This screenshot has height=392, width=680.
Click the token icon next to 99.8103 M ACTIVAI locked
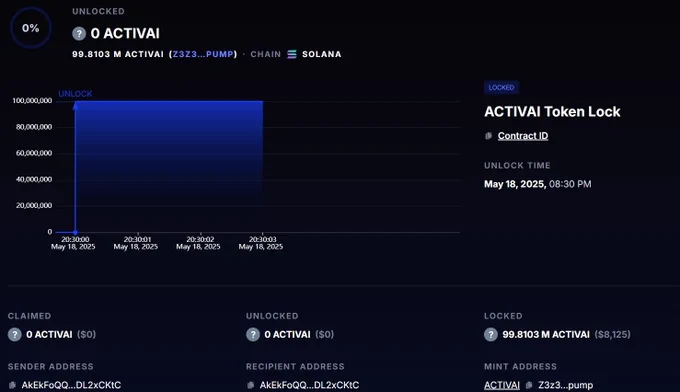tap(491, 334)
